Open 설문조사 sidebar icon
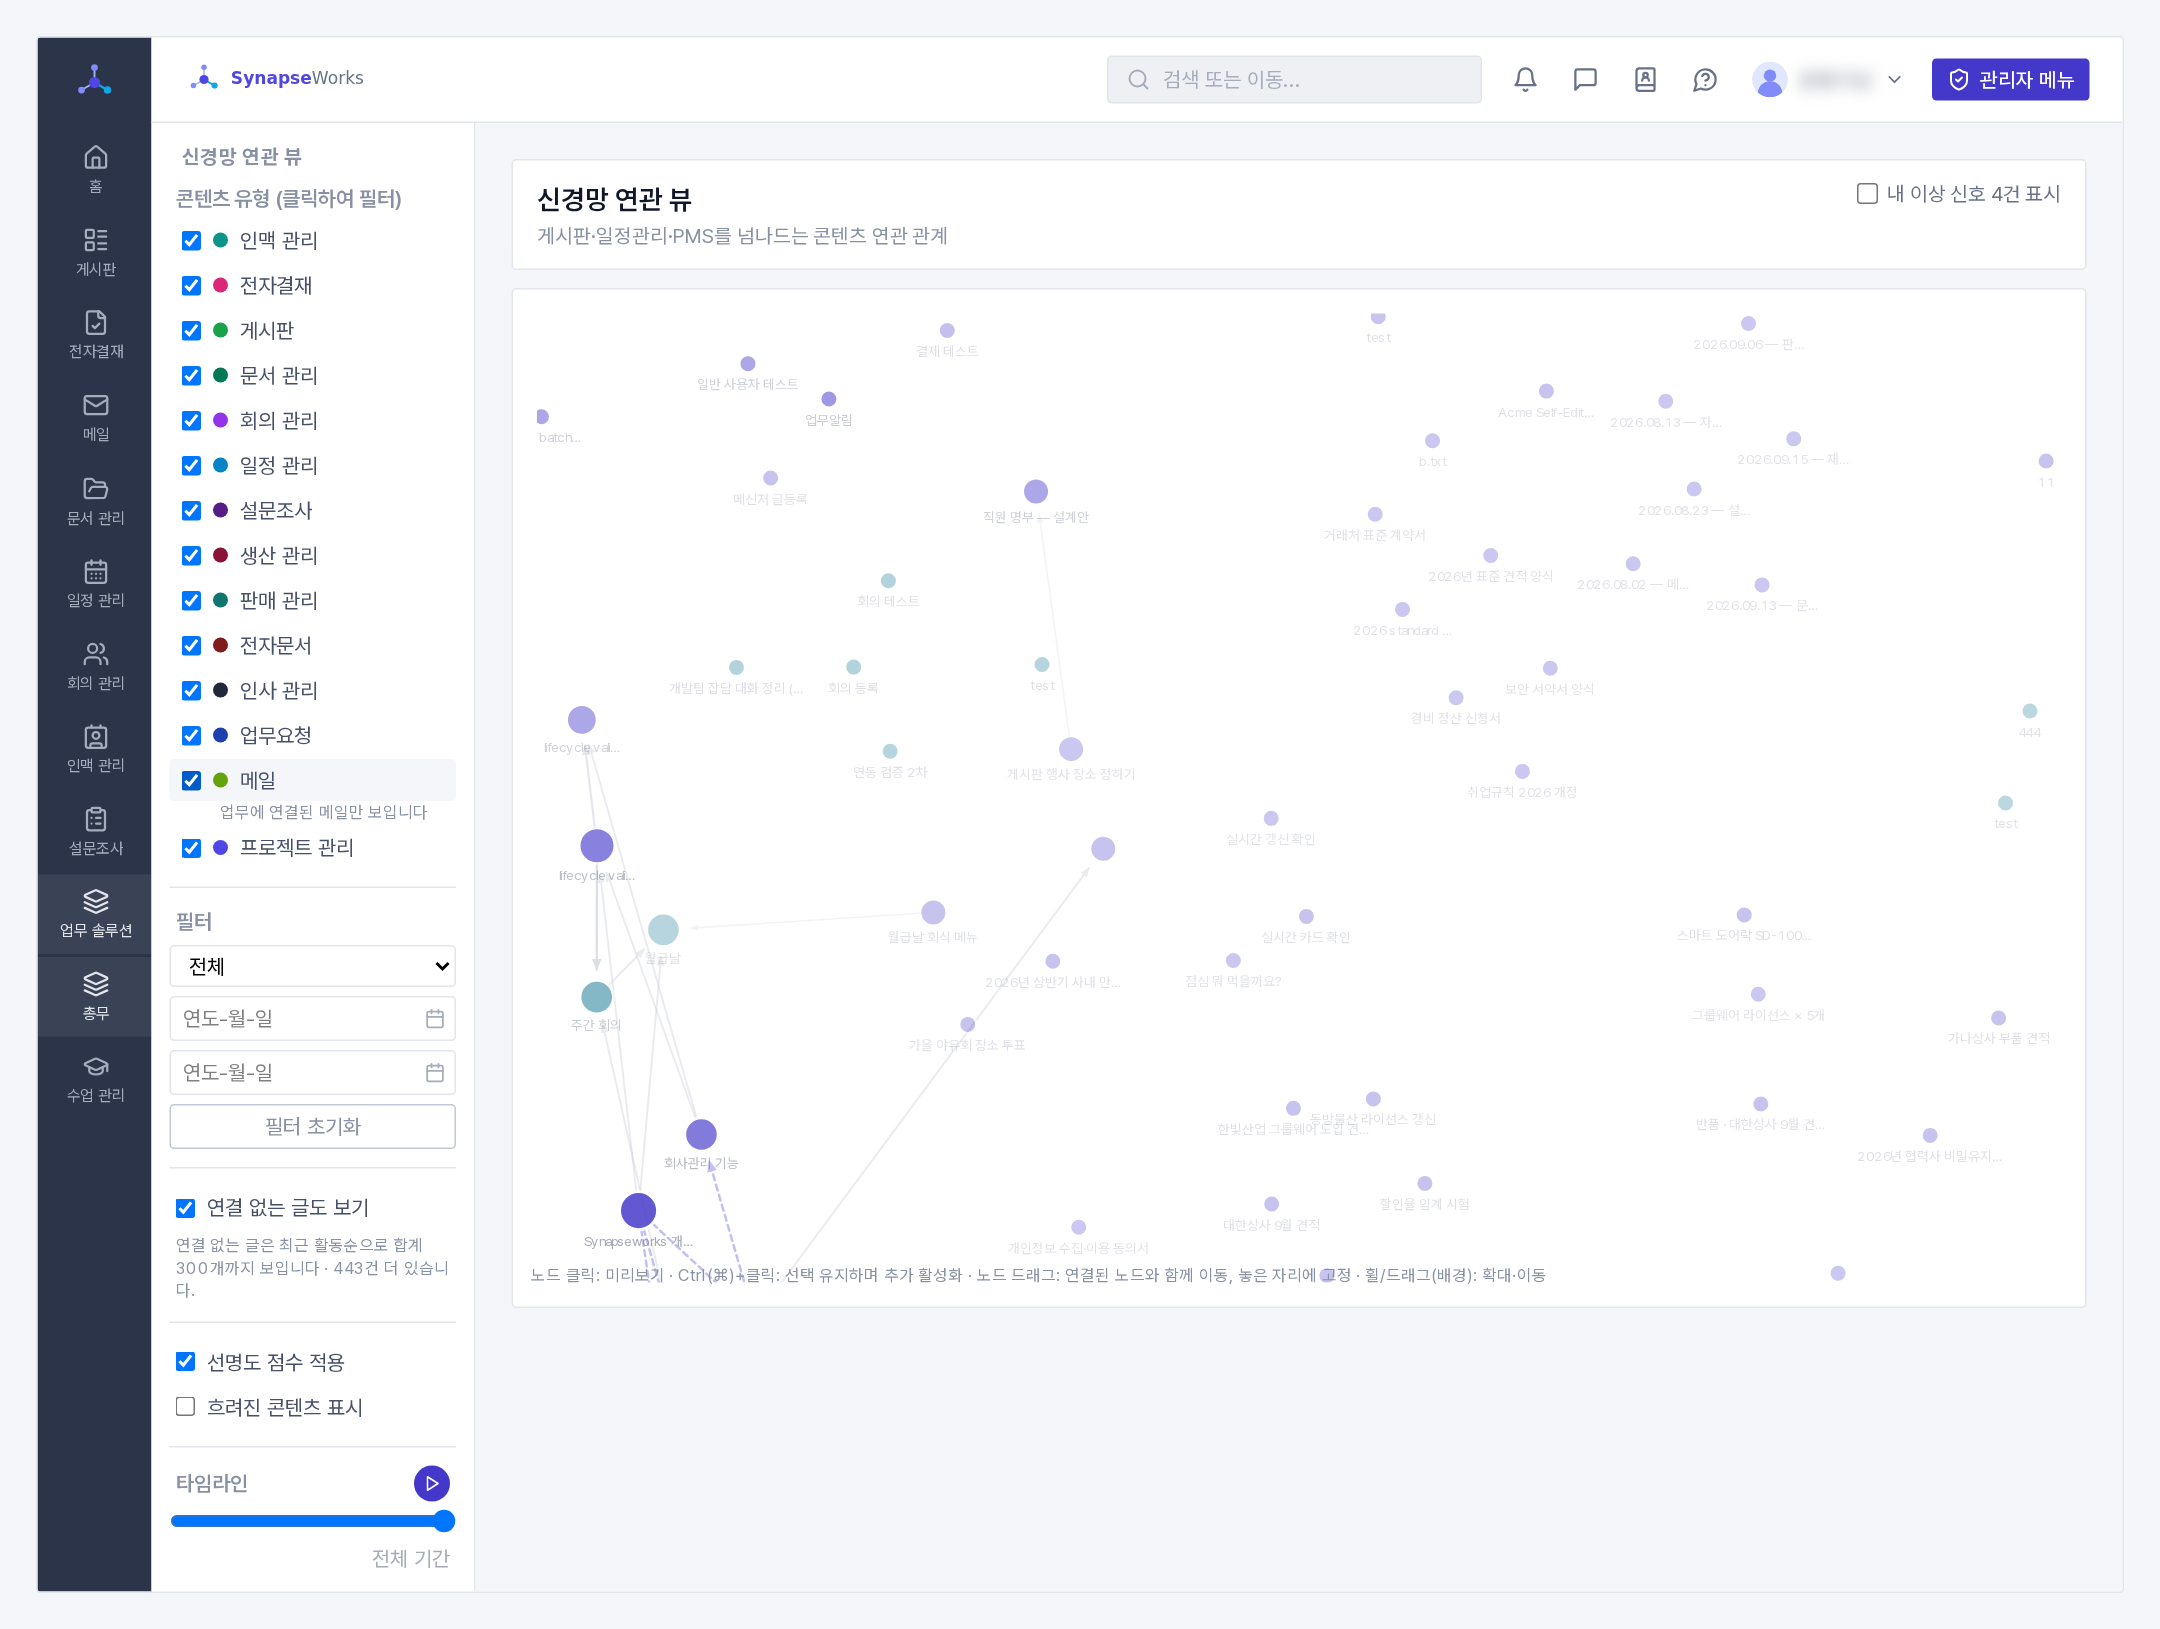Image resolution: width=2160 pixels, height=1629 pixels. (95, 831)
